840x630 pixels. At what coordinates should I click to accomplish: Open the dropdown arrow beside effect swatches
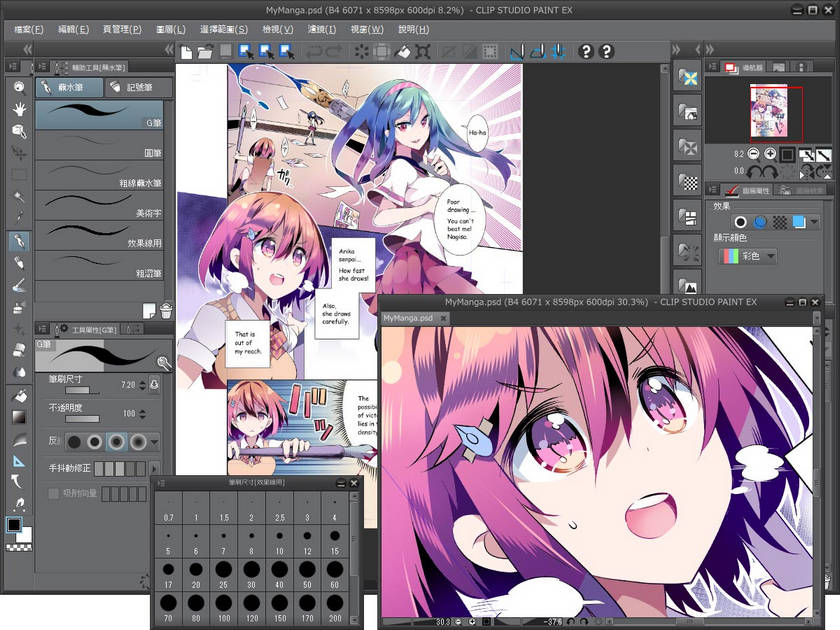814,223
